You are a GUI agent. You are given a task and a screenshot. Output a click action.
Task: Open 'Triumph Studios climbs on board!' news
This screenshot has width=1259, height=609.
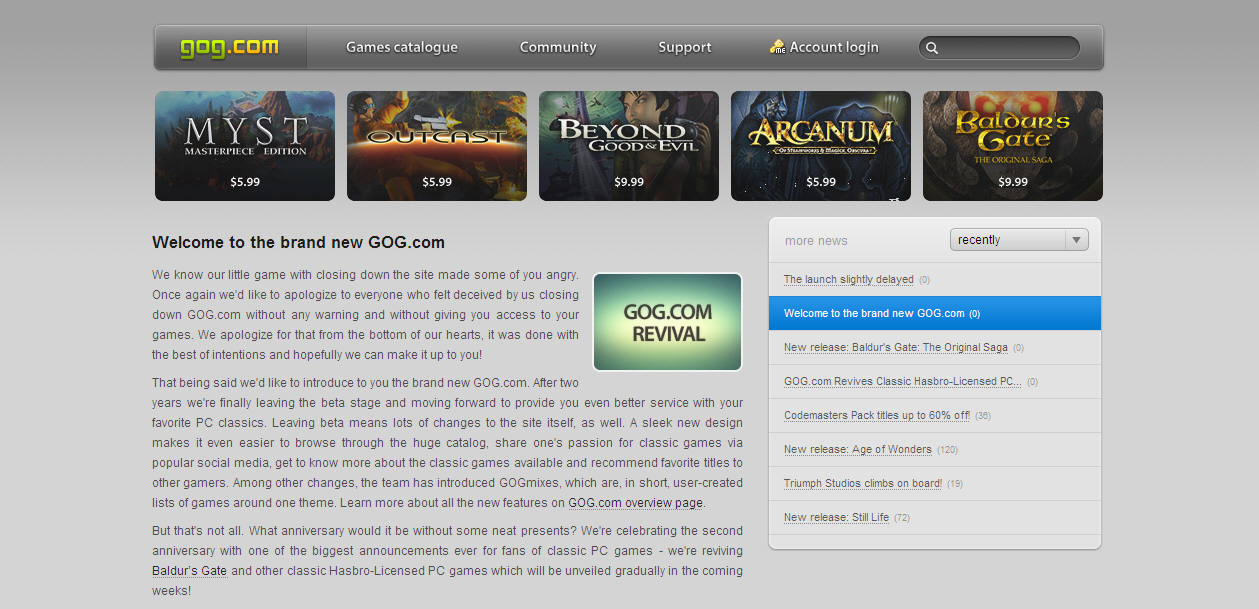pos(863,484)
